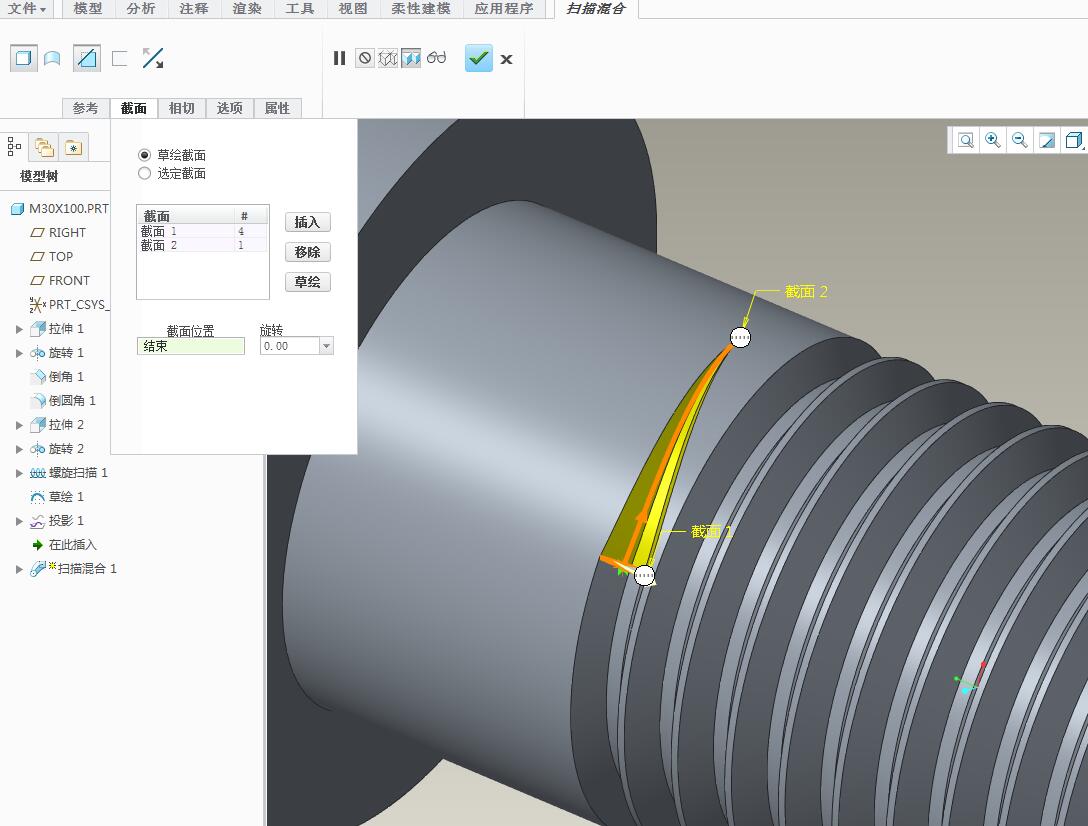Viewport: 1088px width, 826px height.
Task: Open the 文件 menu dropdown
Action: coord(27,8)
